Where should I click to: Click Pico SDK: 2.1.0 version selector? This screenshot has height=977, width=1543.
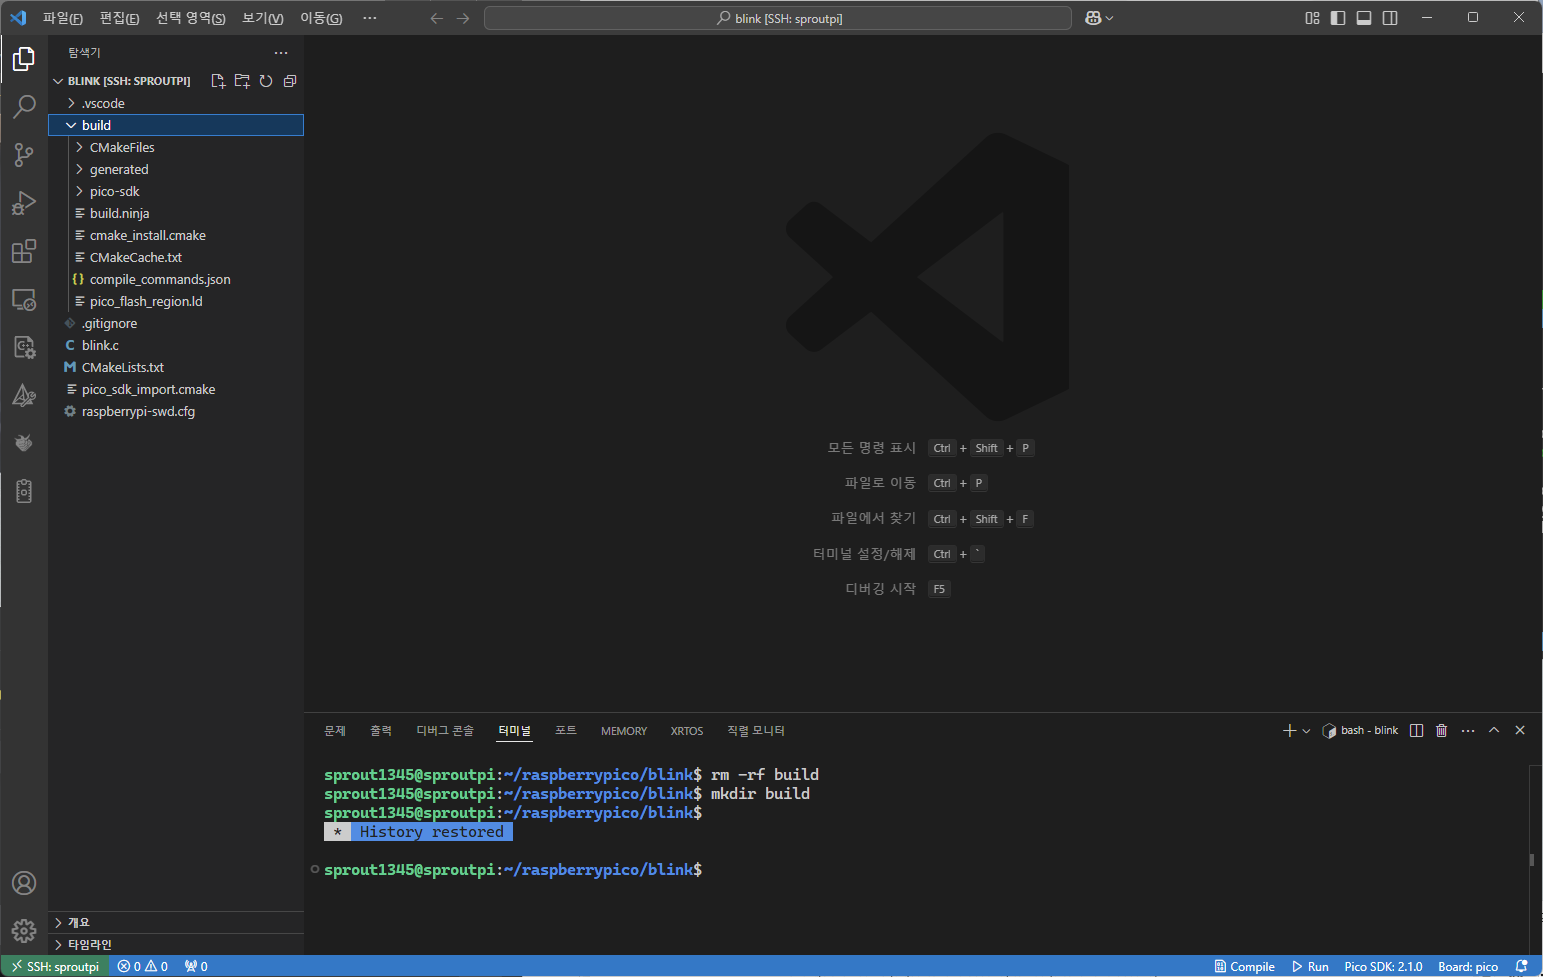point(1383,966)
